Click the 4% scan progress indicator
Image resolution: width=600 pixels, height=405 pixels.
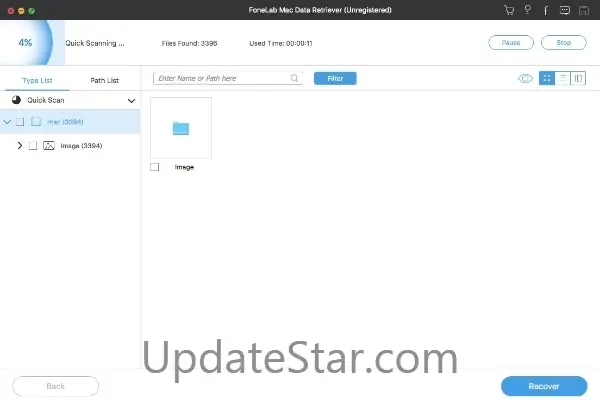[25, 42]
